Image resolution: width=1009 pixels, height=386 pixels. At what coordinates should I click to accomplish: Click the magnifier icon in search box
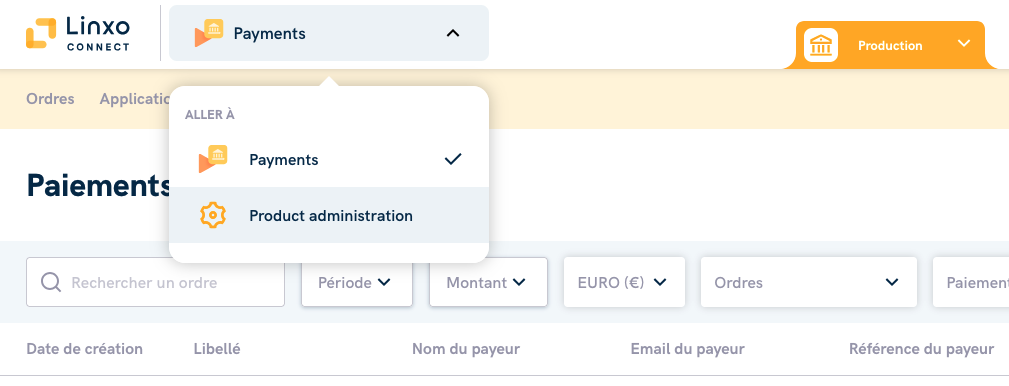(x=51, y=282)
